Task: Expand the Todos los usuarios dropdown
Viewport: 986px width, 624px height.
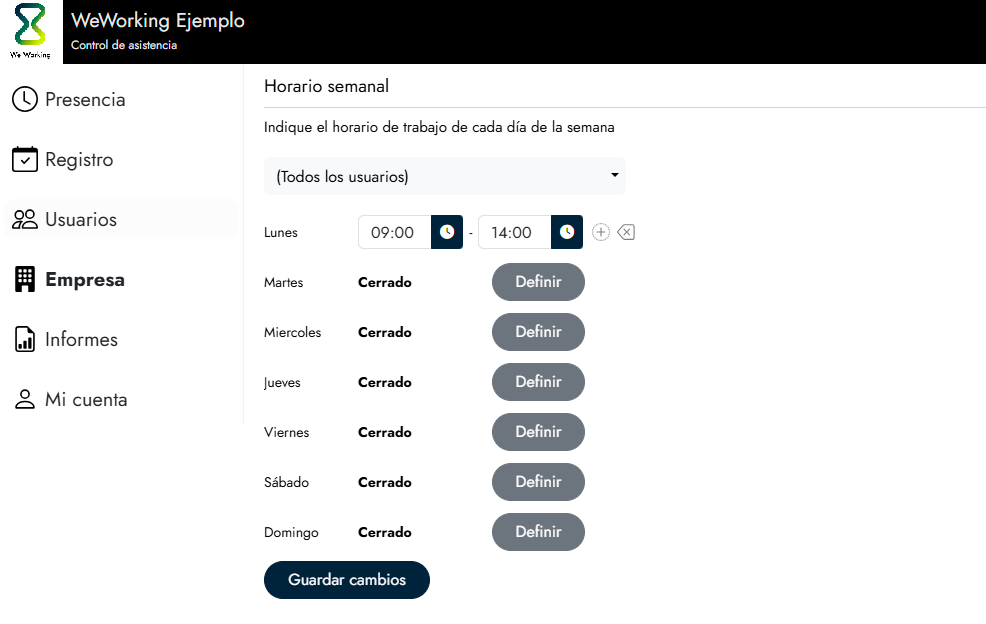Action: [x=444, y=176]
